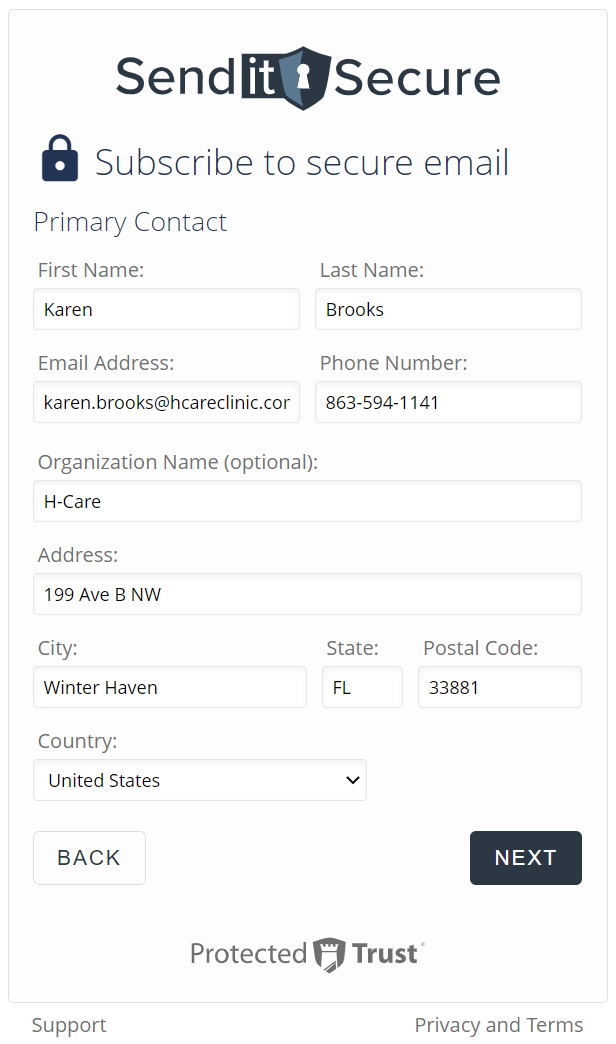Screen dimensions: 616x1044
Task: Click the Address field with 199 Ave B NW
Action: click(307, 594)
